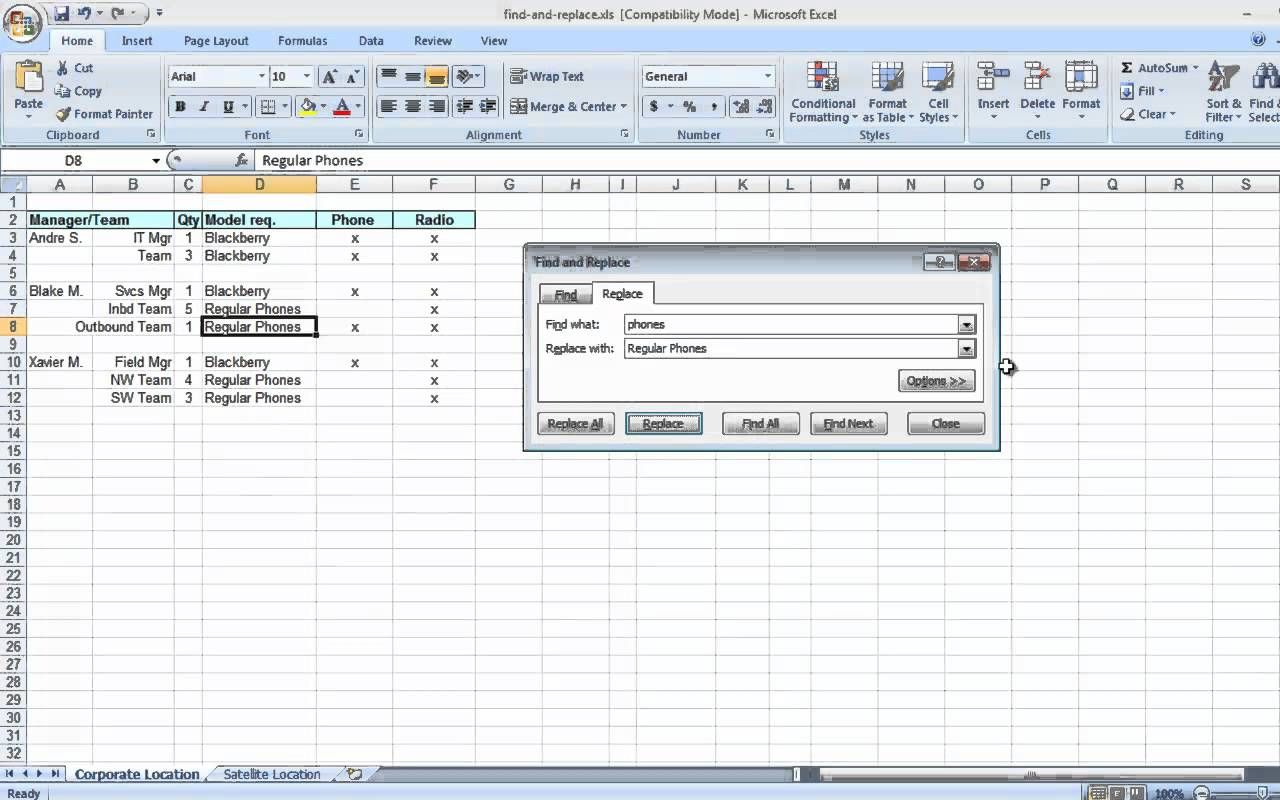Save the workbook via Quick Access
The image size is (1280, 800).
62,14
